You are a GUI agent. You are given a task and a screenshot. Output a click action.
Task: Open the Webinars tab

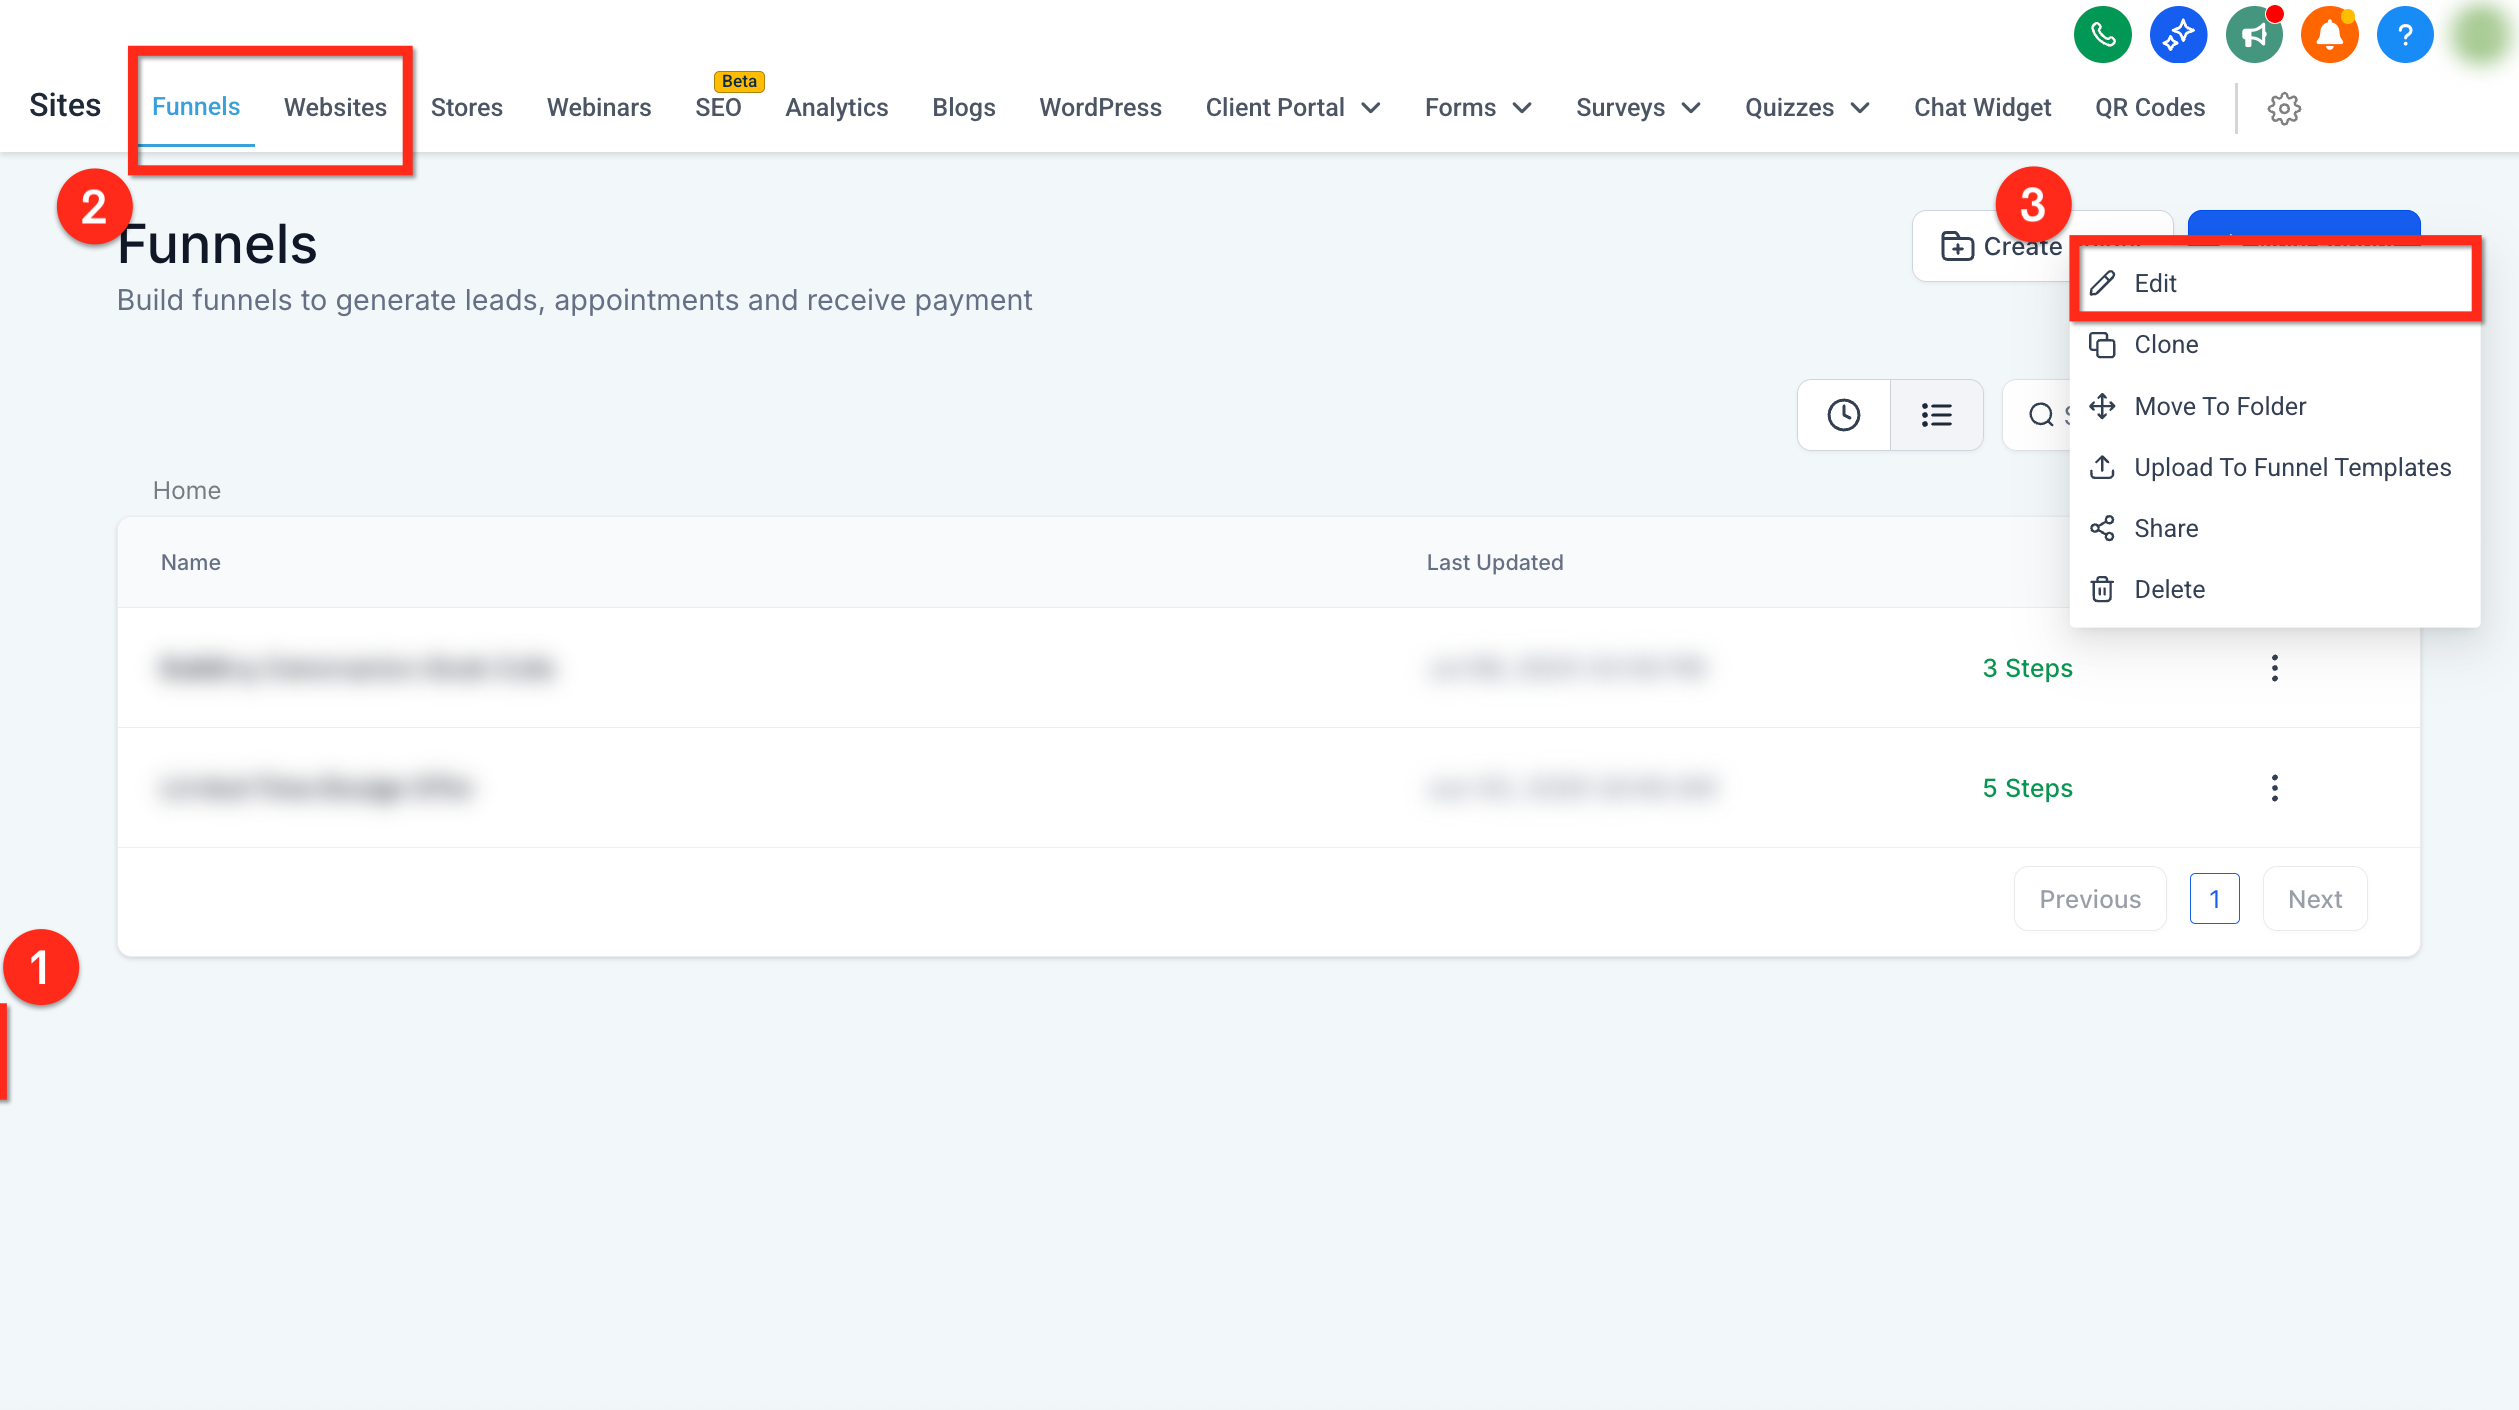(x=599, y=108)
